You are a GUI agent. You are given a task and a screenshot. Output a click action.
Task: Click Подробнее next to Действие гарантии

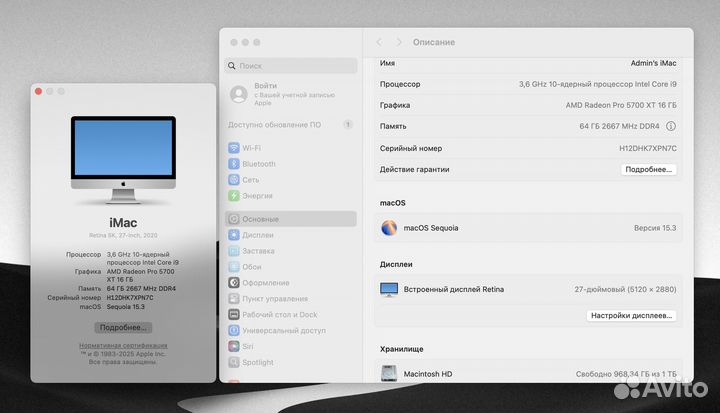tap(648, 170)
